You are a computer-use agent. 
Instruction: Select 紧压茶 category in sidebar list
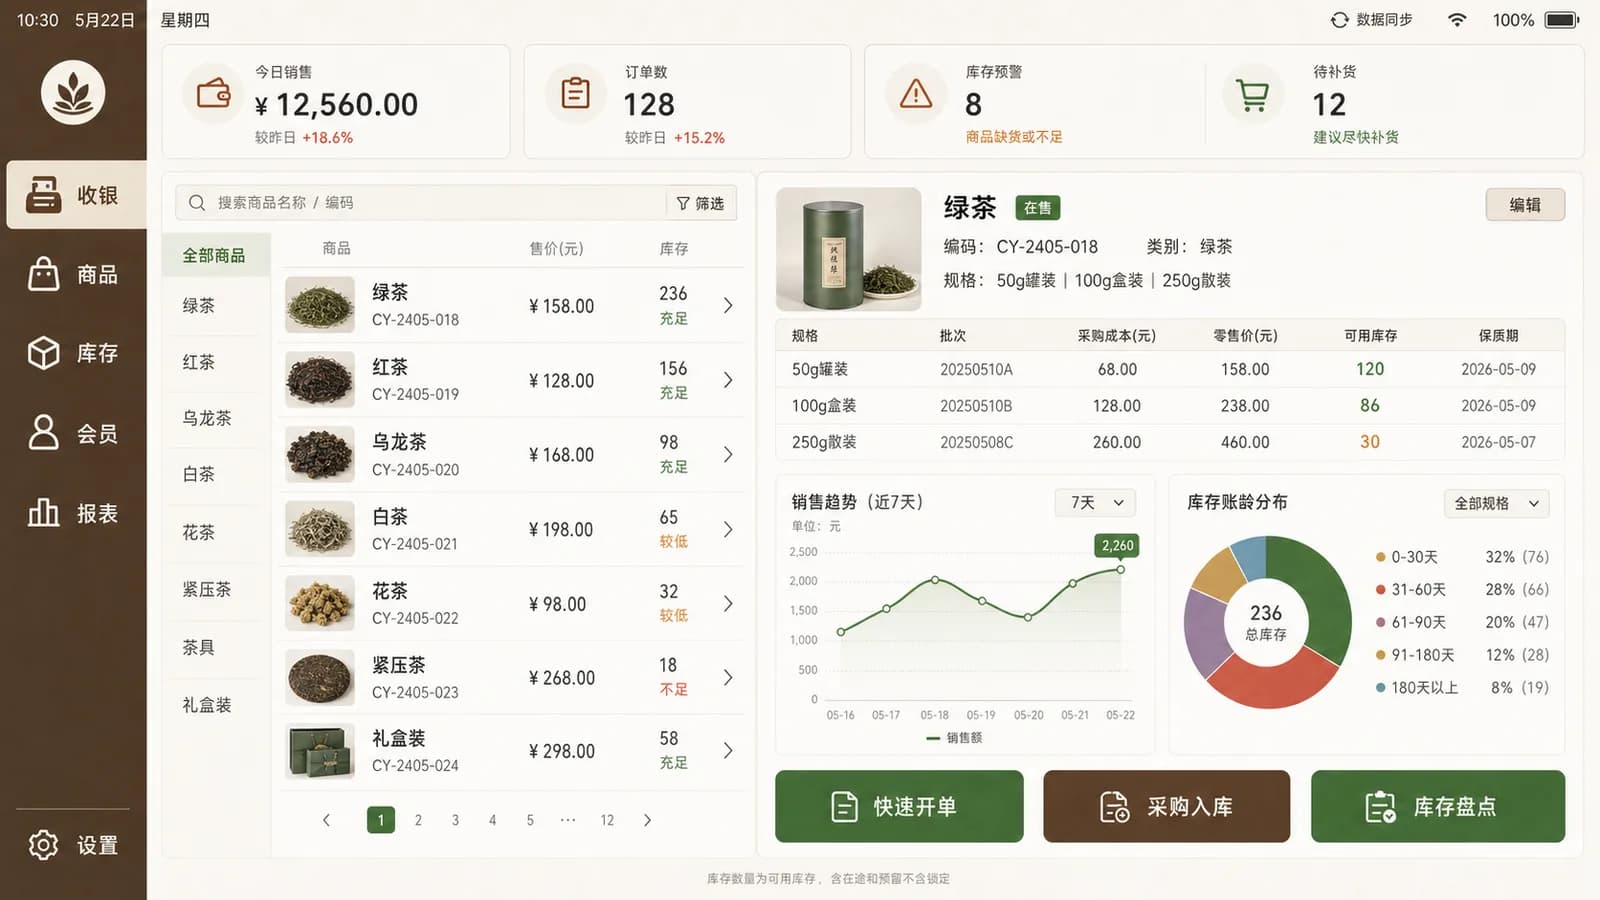click(207, 589)
